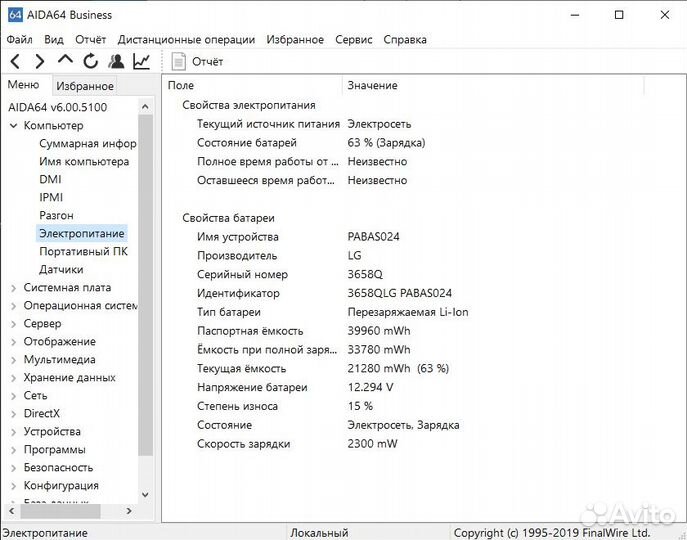This screenshot has width=687, height=540.
Task: Expand the Хранение данных tree node
Action: (14, 378)
